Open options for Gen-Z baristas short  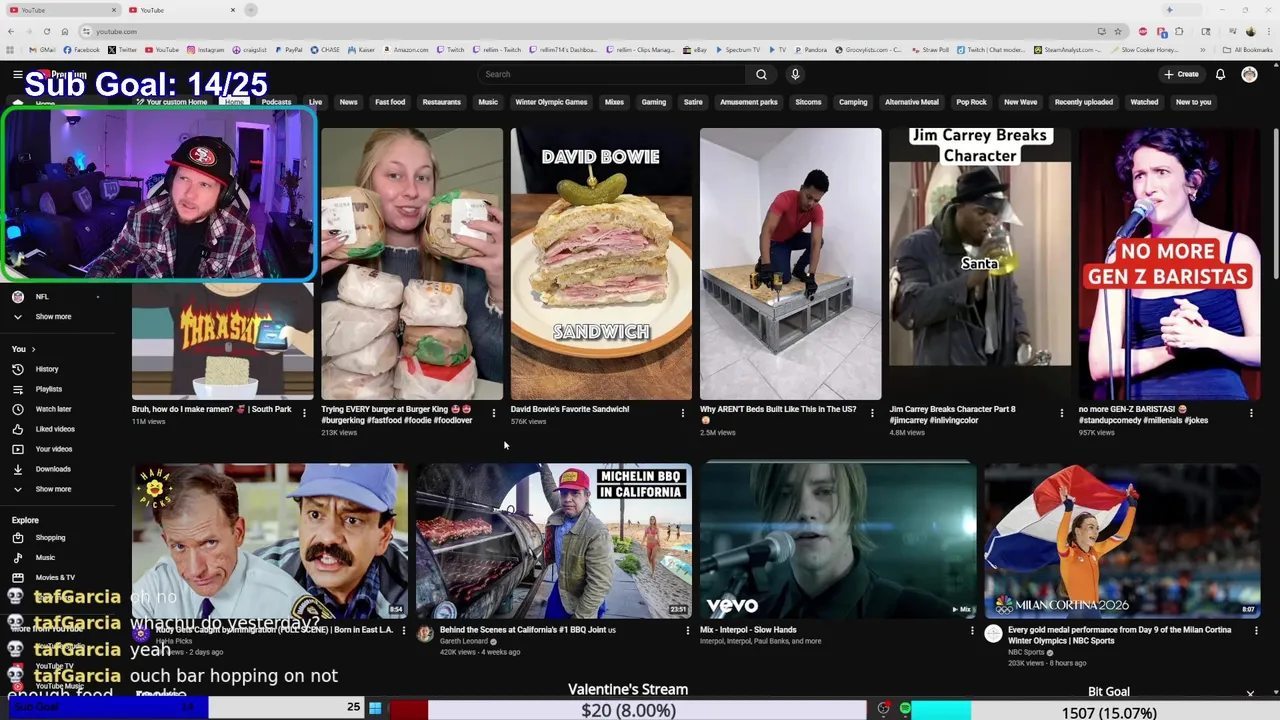coord(1251,413)
